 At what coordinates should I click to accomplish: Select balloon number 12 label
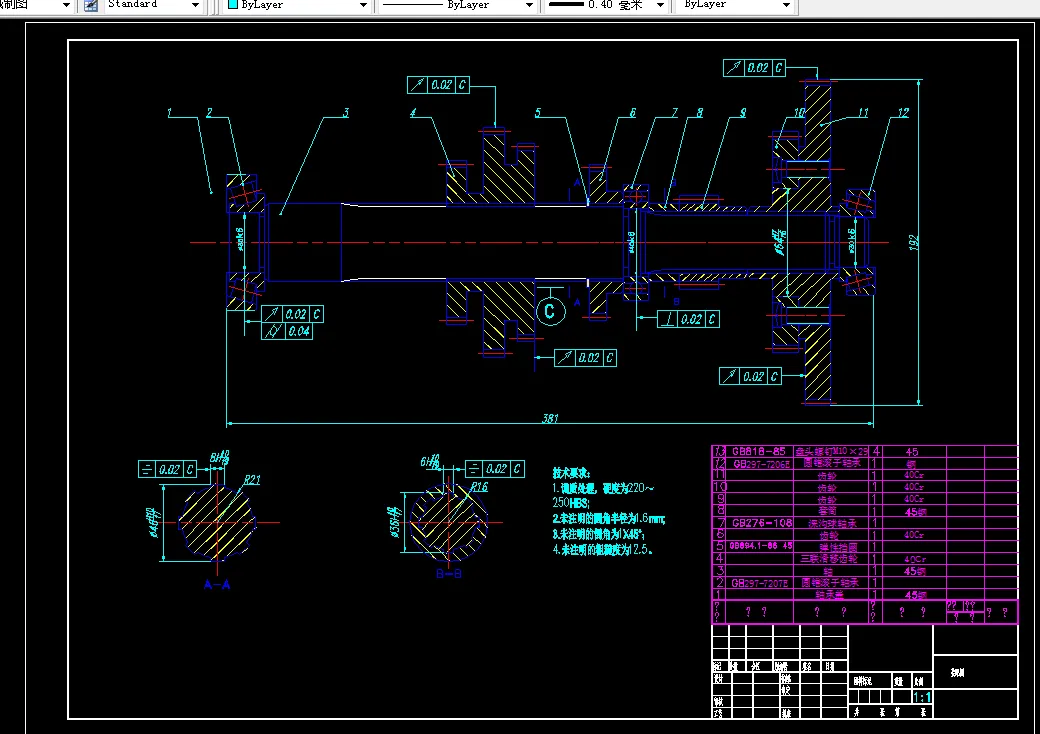903,113
